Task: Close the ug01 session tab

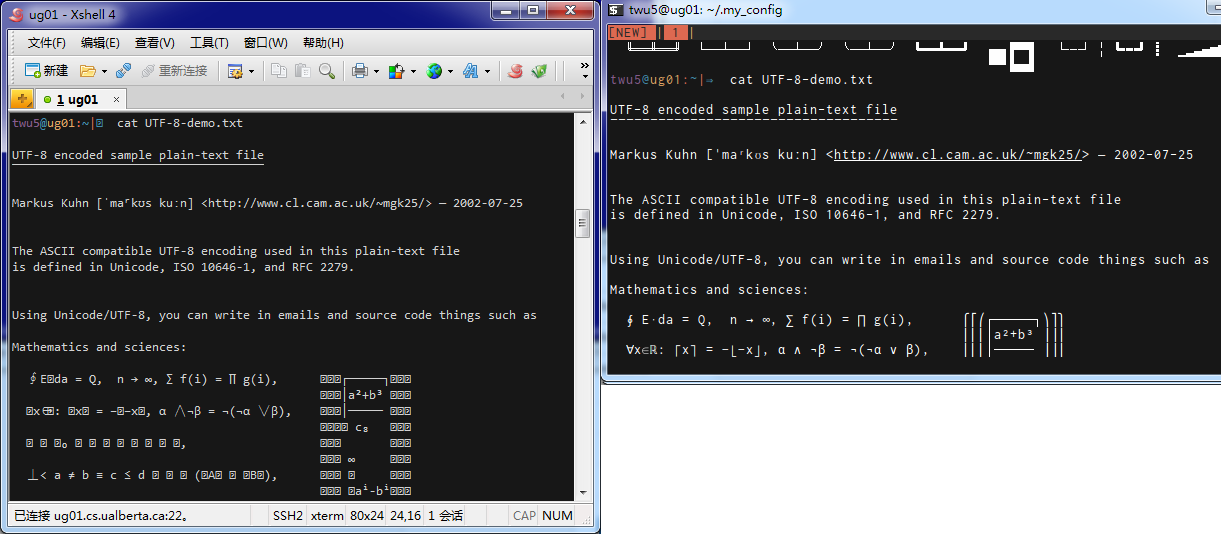Action: coord(116,100)
